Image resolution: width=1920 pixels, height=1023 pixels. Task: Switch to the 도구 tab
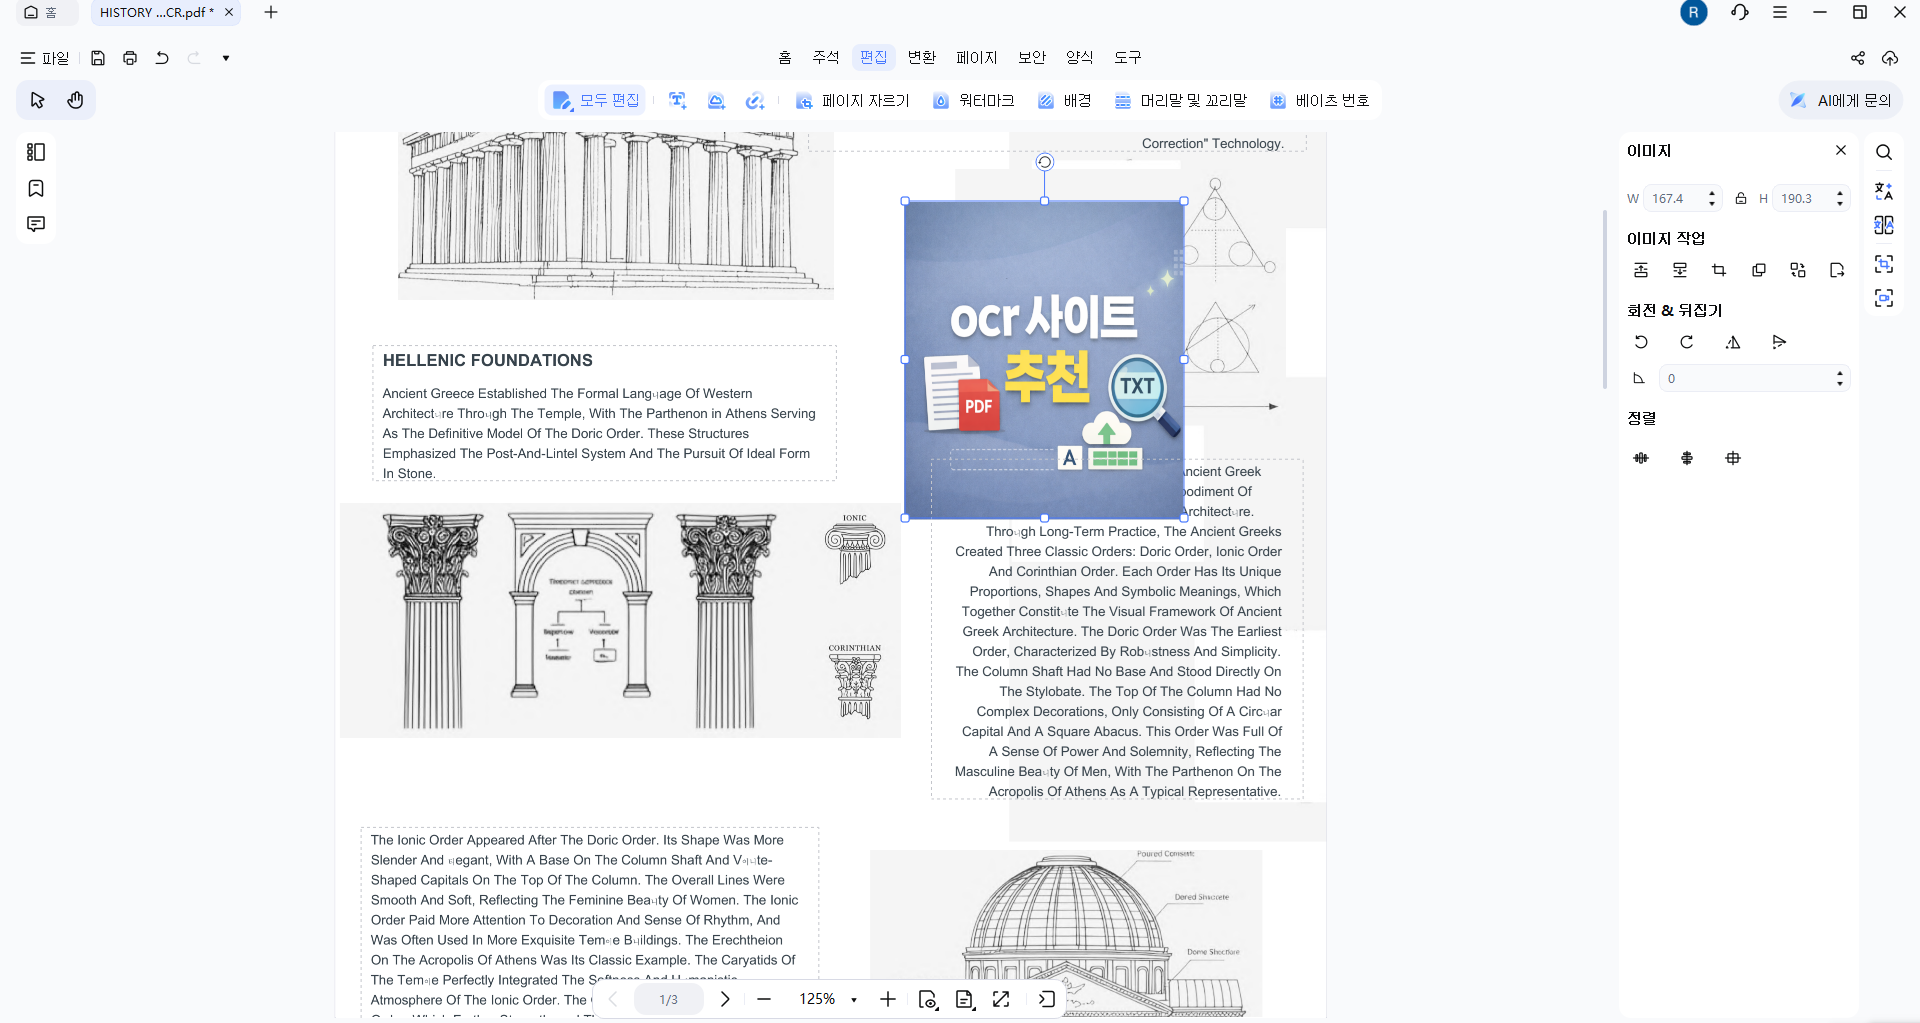[1128, 57]
